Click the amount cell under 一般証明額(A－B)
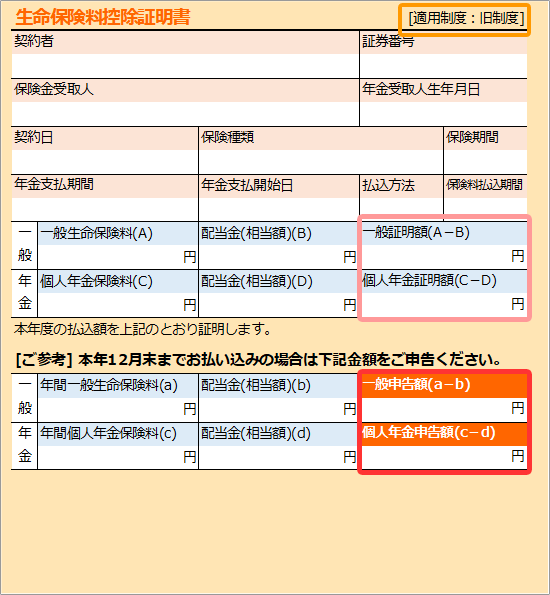550x595 pixels. click(444, 257)
